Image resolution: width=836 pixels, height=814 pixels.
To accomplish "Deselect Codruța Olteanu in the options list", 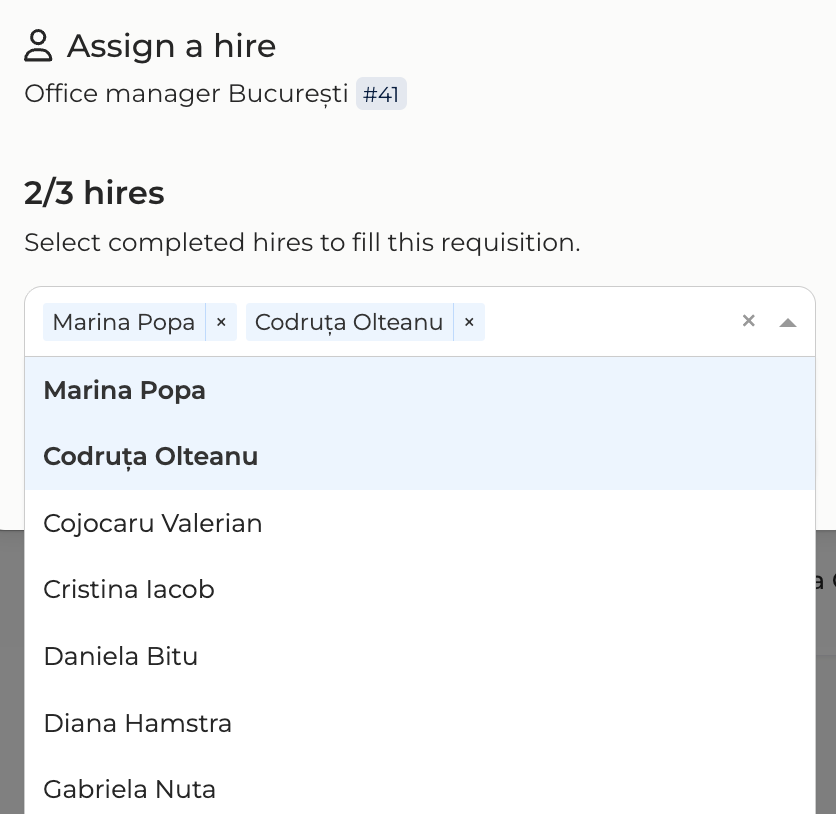I will 150,457.
